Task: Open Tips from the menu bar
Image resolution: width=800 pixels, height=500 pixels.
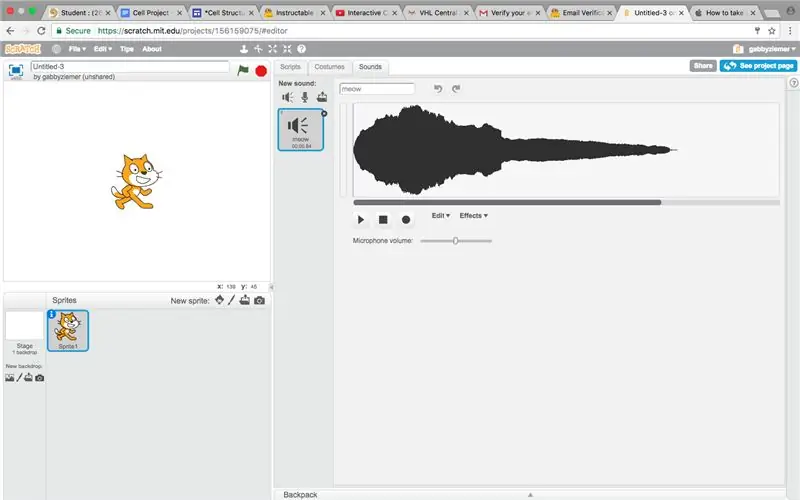Action: coord(127,49)
